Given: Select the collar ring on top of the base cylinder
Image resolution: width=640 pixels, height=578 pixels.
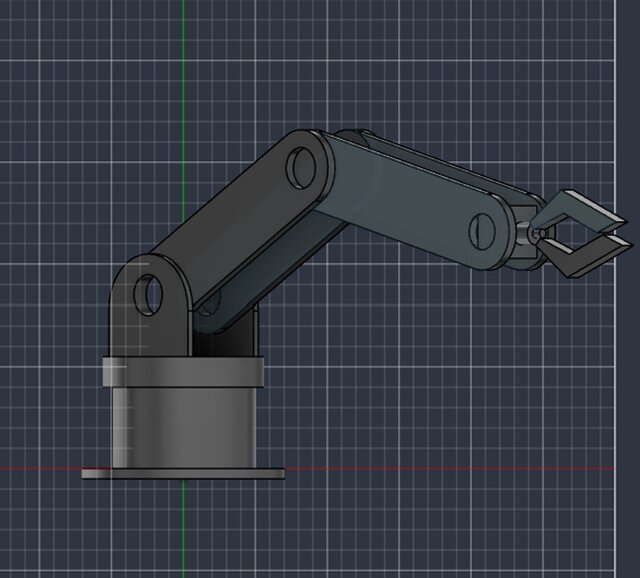Looking at the screenshot, I should (183, 372).
